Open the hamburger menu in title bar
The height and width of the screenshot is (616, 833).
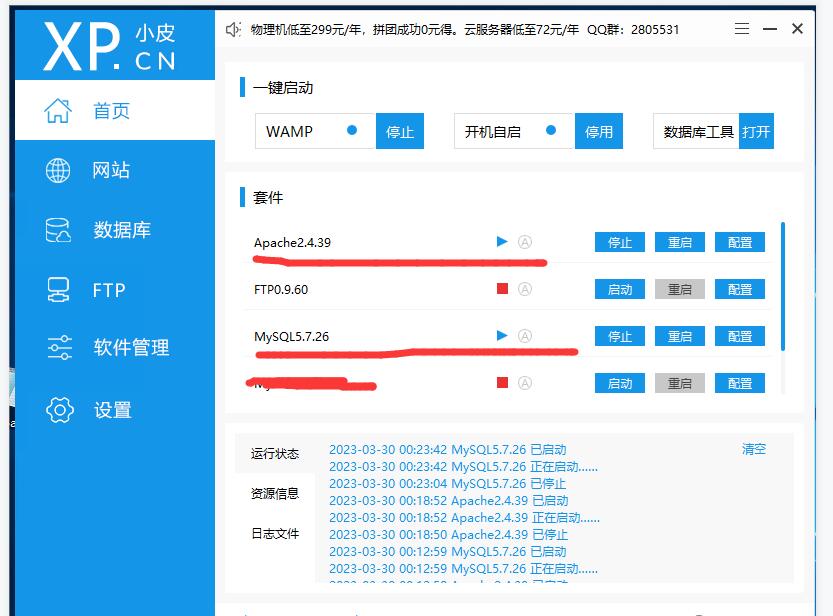(742, 29)
